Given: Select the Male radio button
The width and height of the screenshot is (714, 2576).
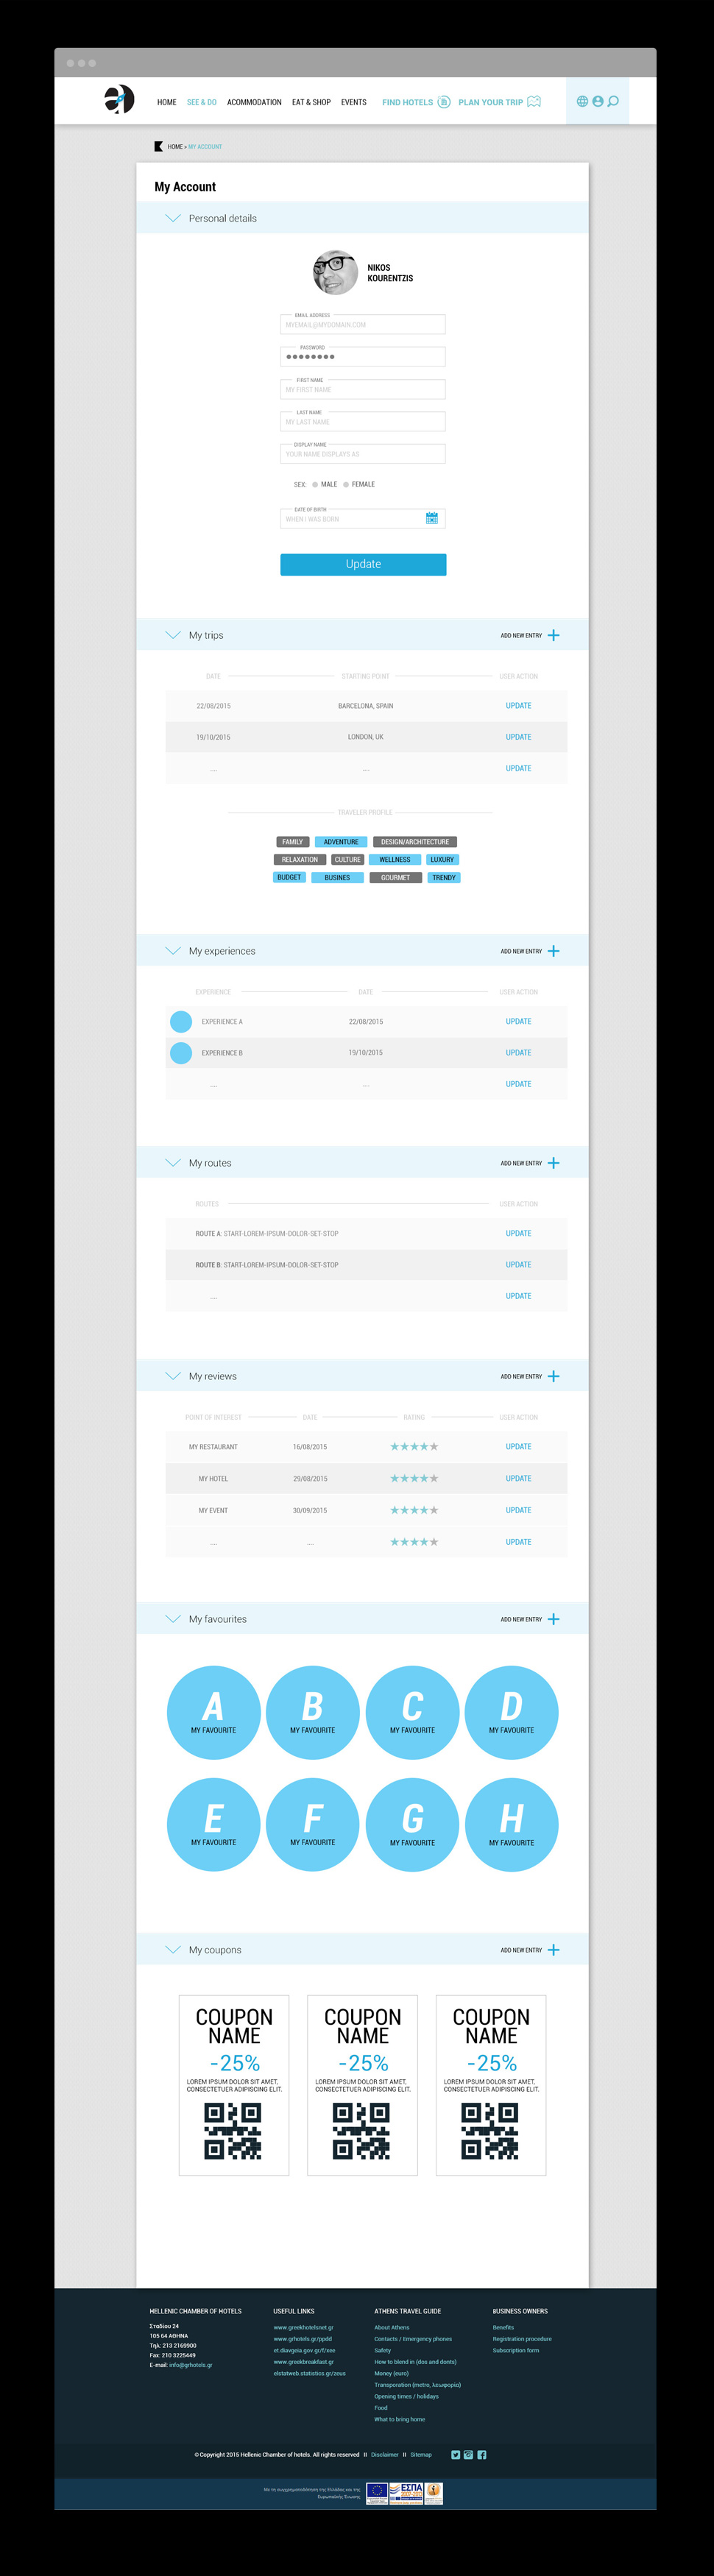Looking at the screenshot, I should (x=314, y=484).
